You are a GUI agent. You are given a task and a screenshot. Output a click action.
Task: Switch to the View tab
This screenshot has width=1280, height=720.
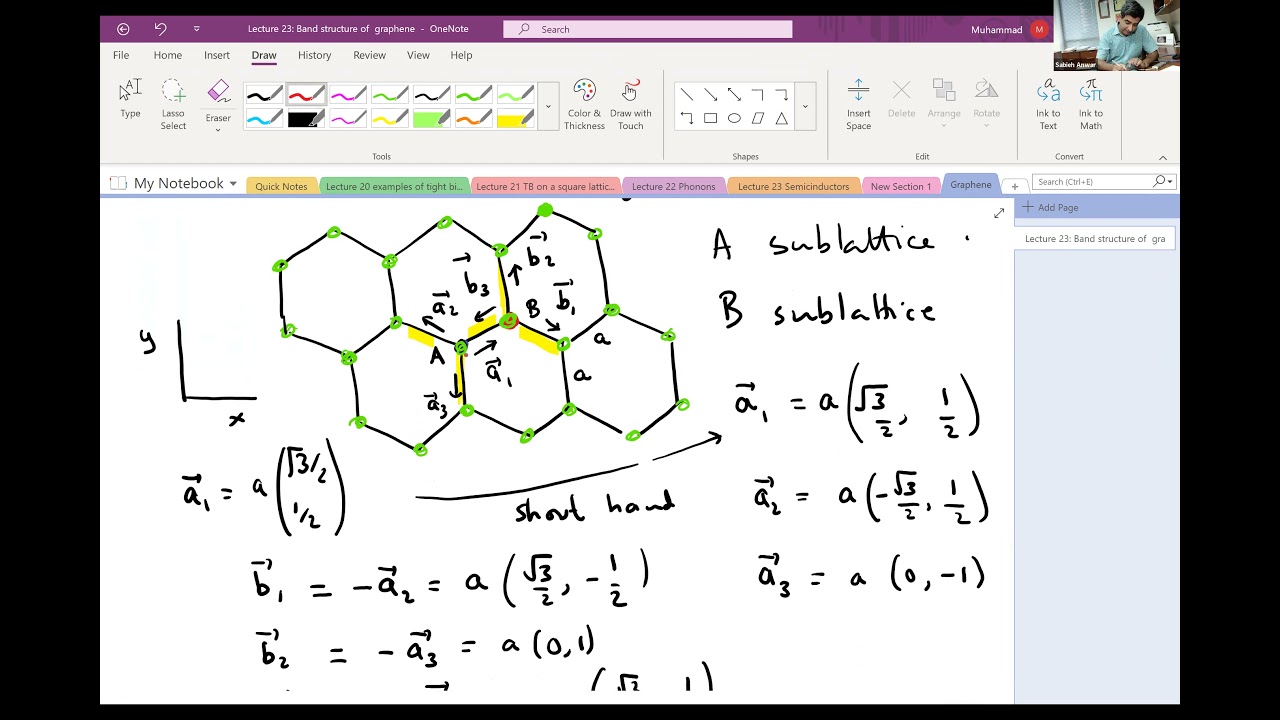[x=418, y=55]
